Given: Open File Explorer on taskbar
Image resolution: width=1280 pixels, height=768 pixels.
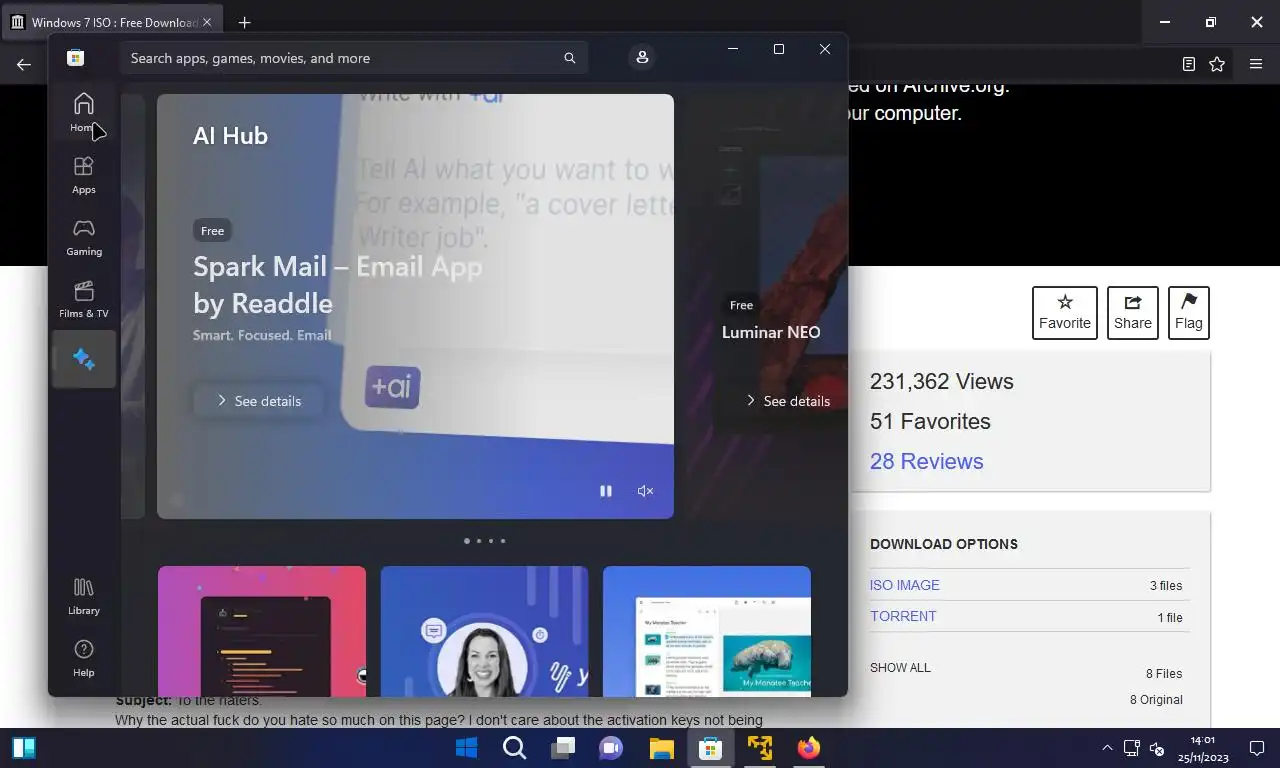Looking at the screenshot, I should [x=661, y=748].
